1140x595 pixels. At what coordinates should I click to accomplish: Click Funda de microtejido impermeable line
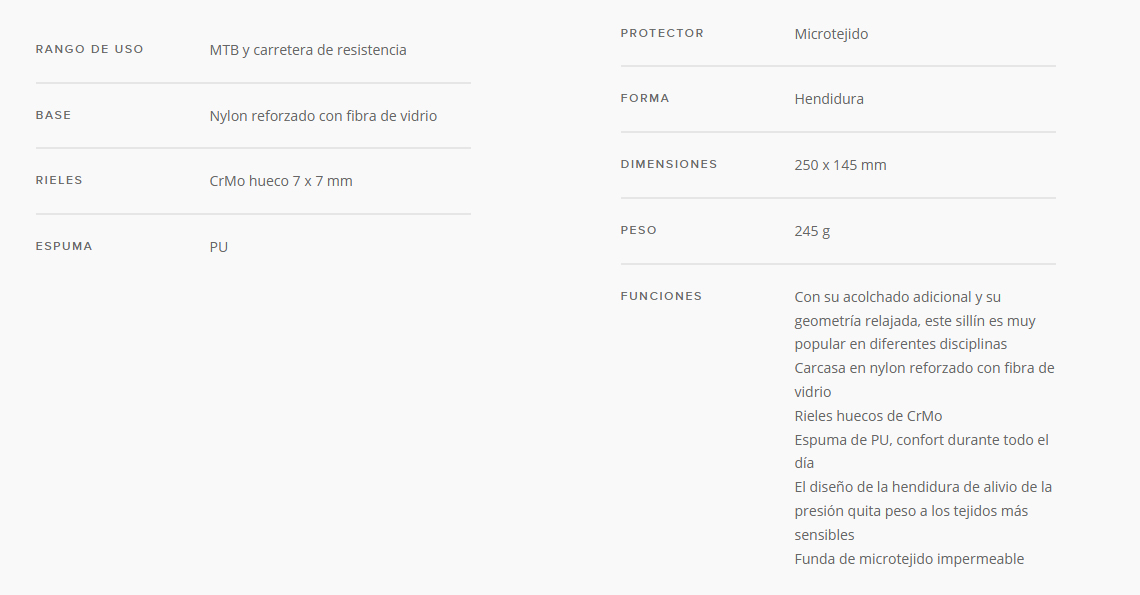coord(909,559)
